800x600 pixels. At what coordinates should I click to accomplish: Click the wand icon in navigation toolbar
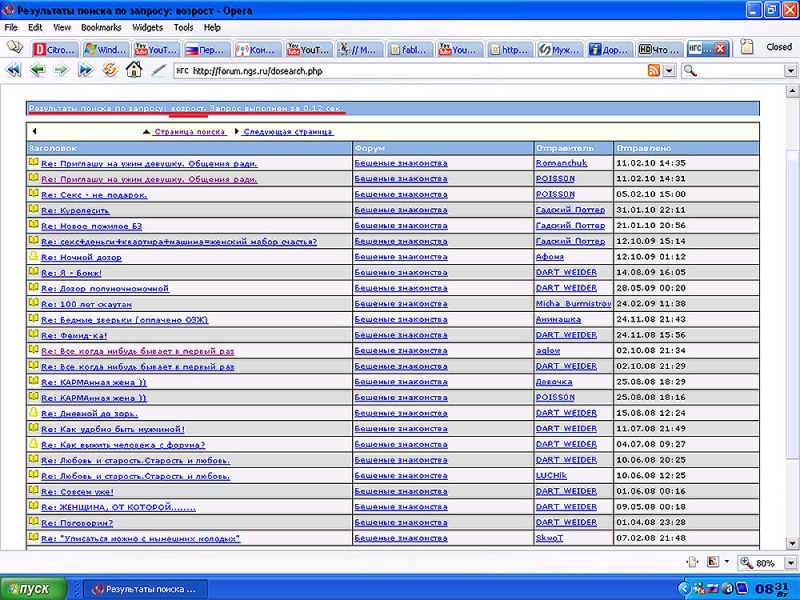(158, 70)
